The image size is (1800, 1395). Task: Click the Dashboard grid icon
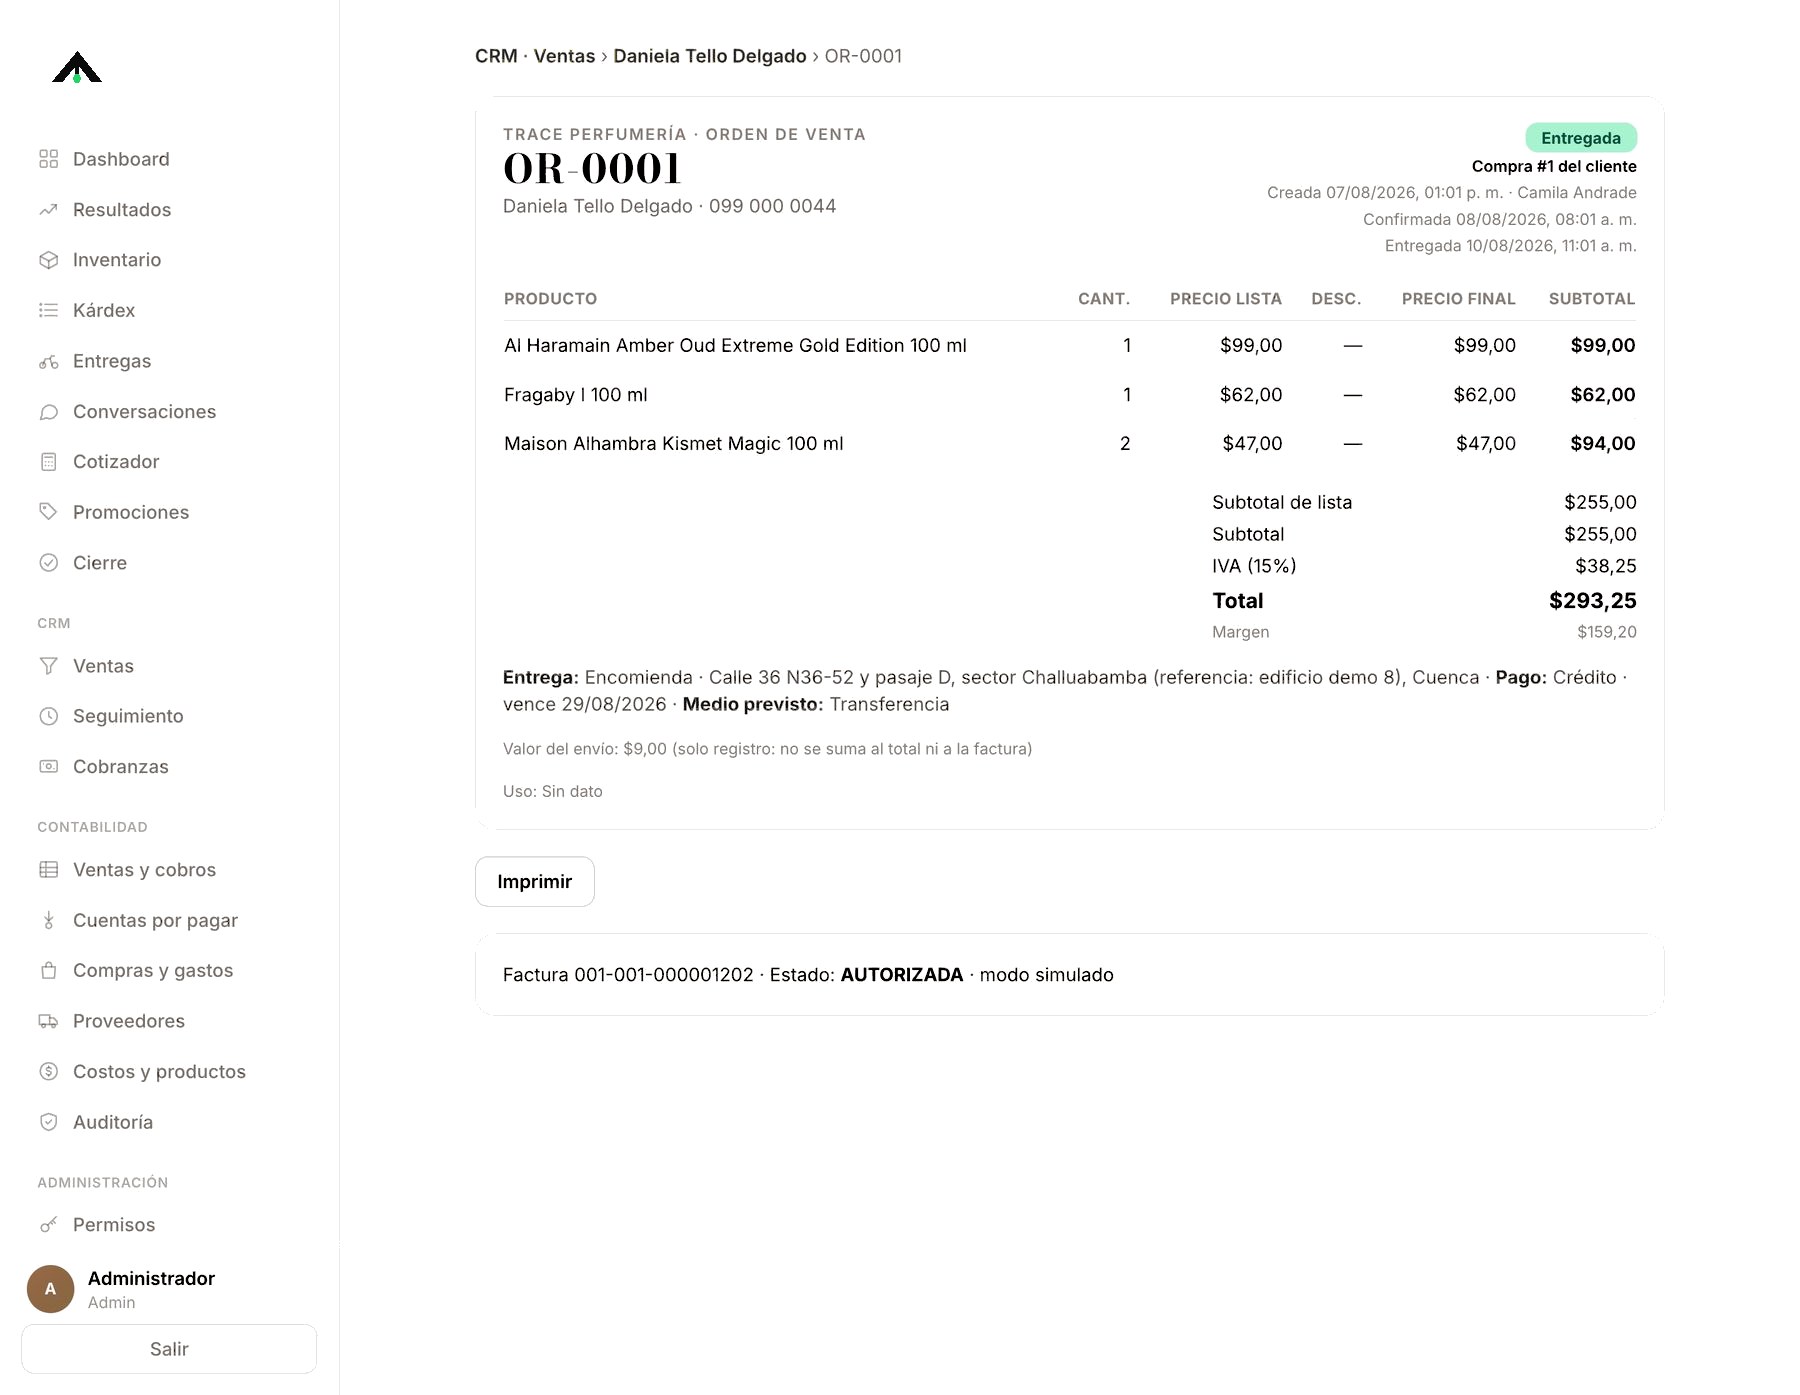48,159
